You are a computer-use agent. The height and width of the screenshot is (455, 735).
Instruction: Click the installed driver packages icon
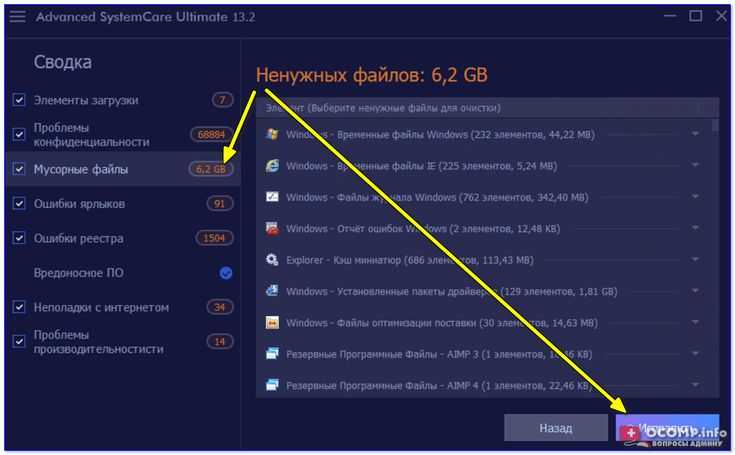point(272,291)
